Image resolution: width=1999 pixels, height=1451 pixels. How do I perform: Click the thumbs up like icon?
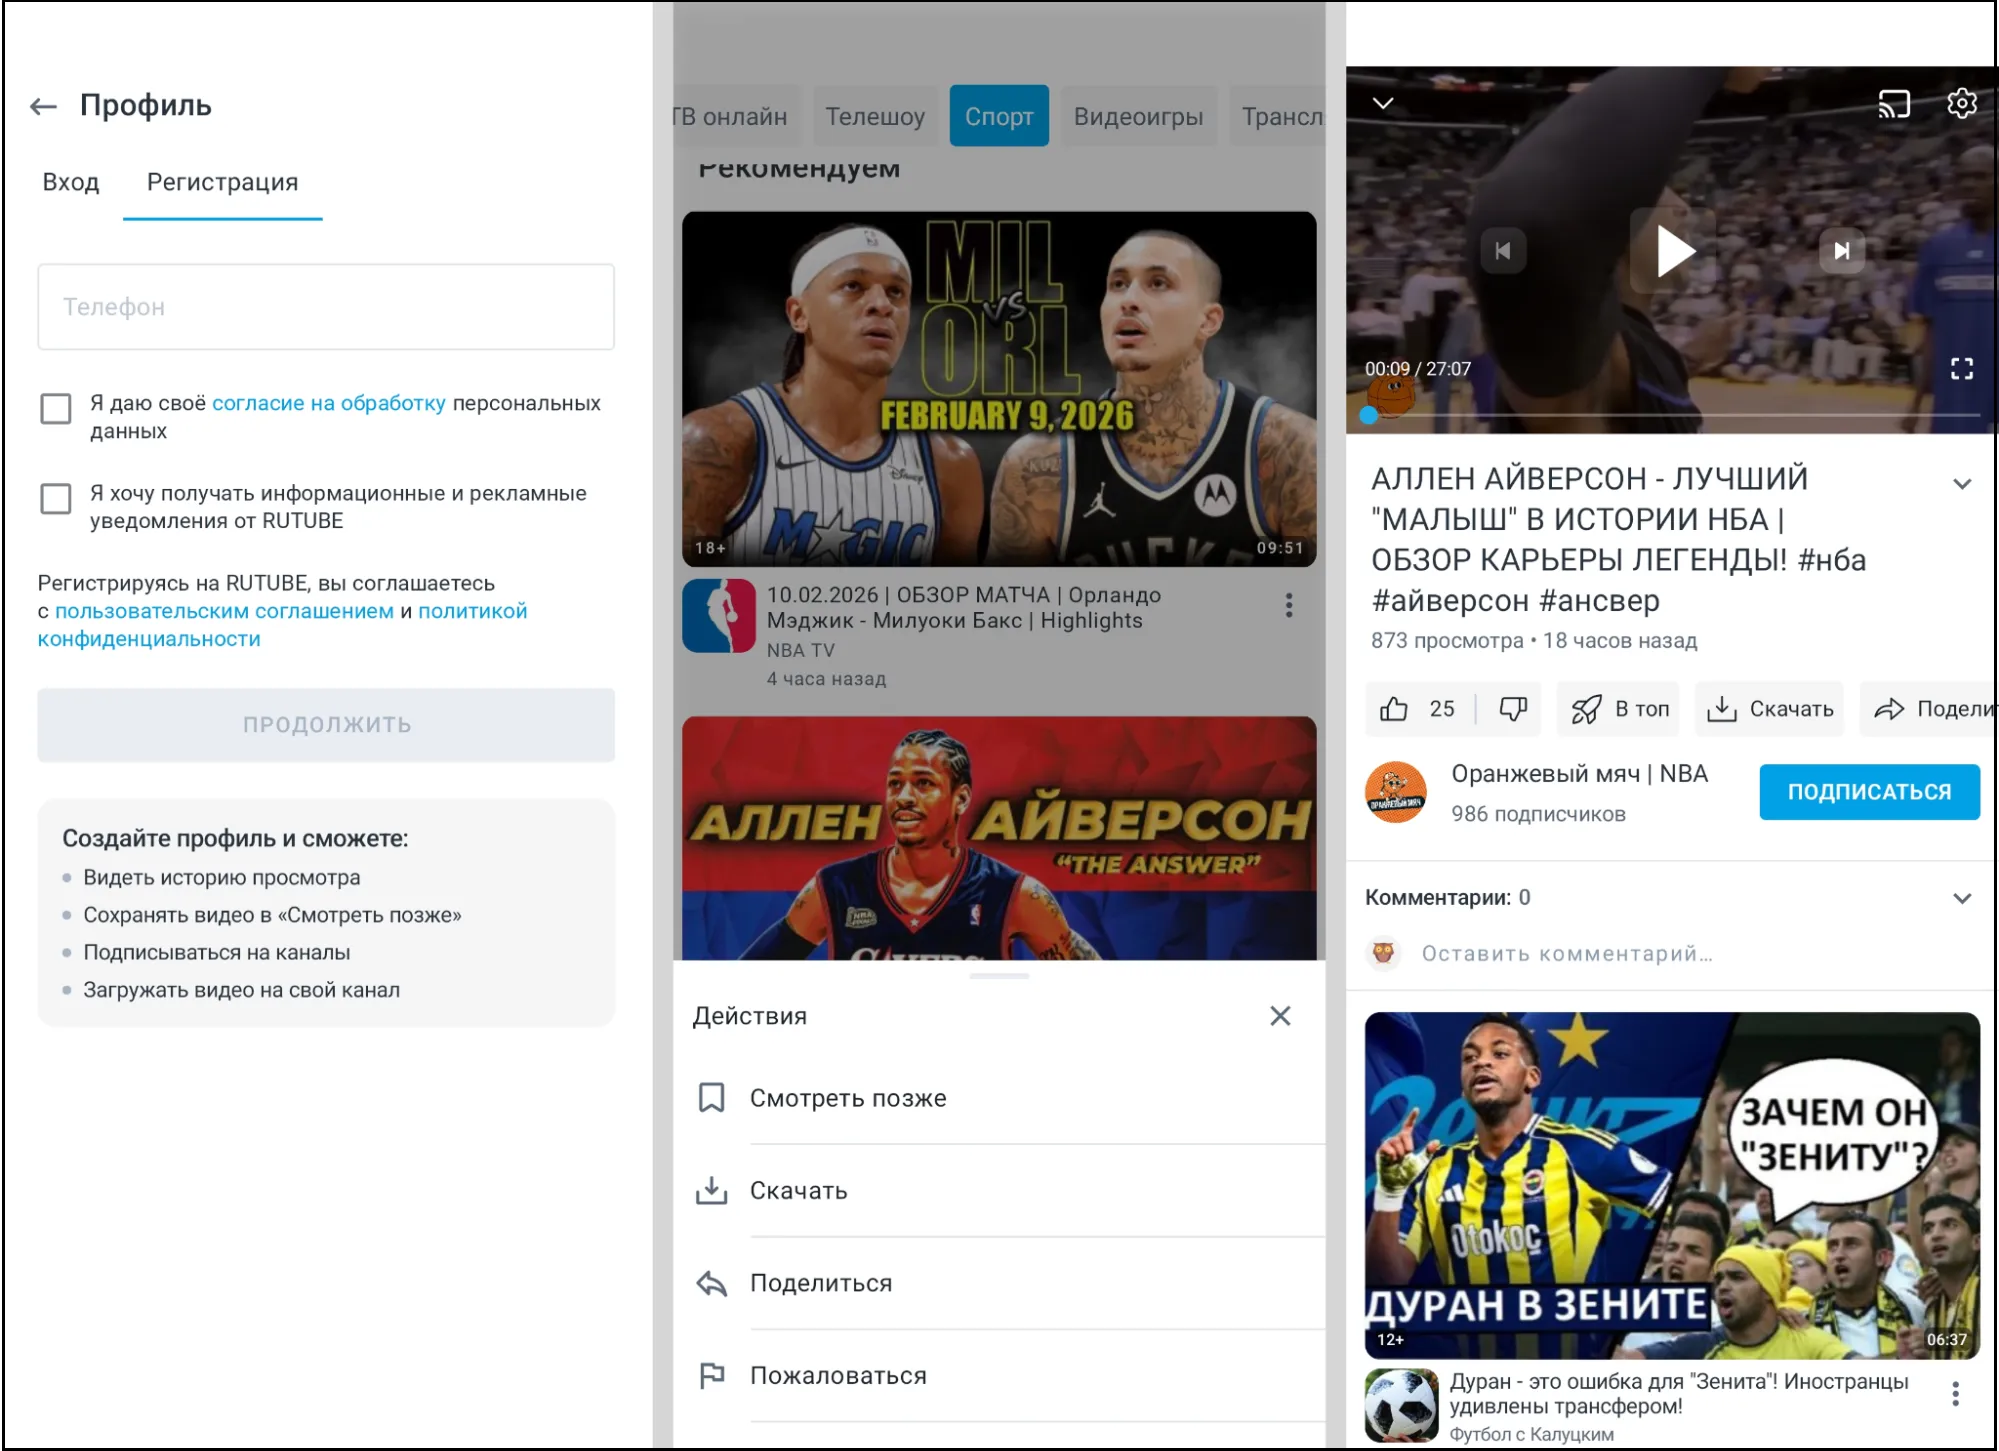click(1394, 709)
